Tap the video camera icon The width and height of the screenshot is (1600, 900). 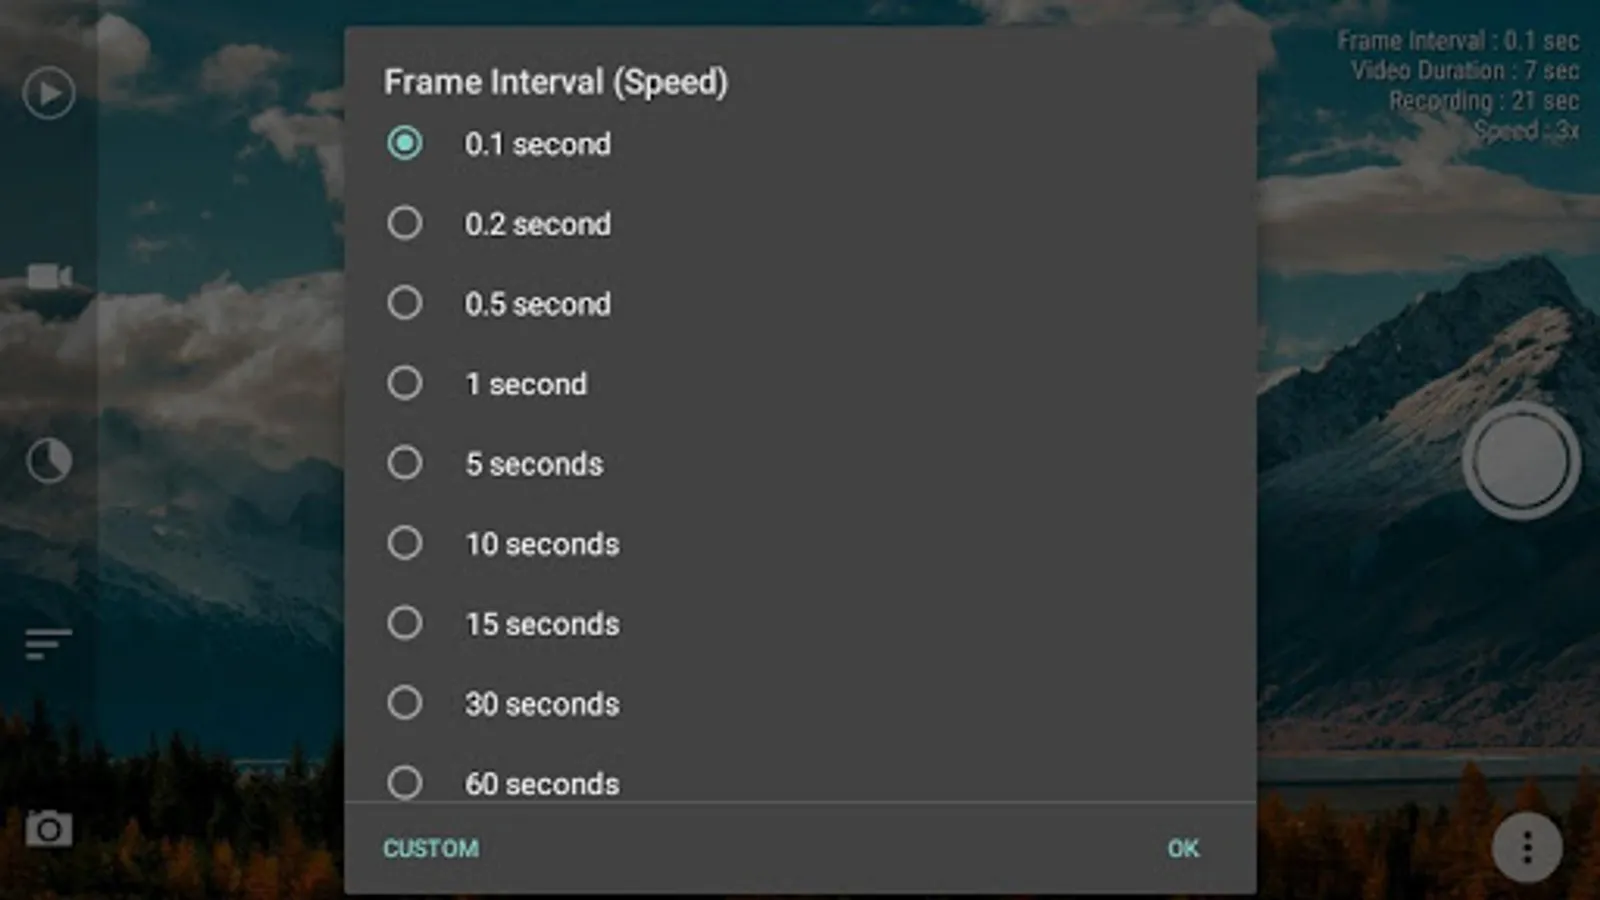[x=49, y=276]
